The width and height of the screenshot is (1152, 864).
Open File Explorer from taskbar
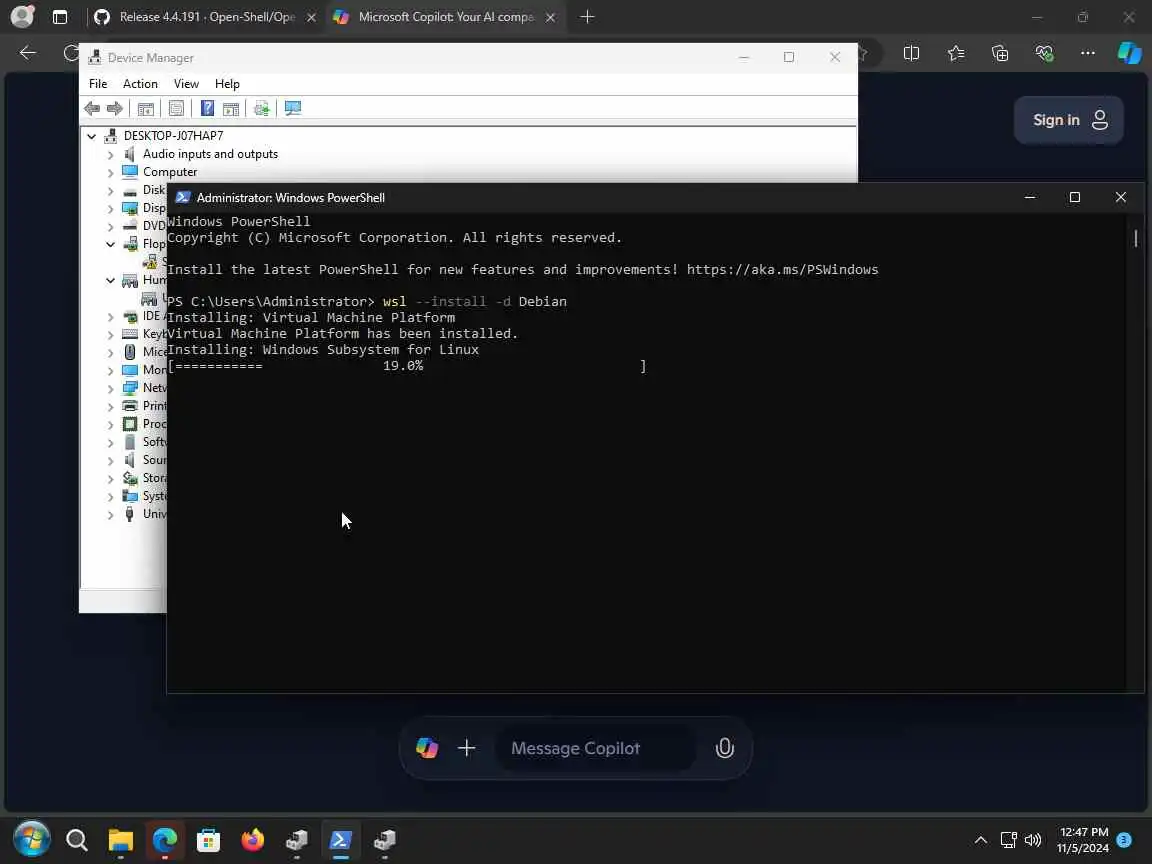[120, 840]
